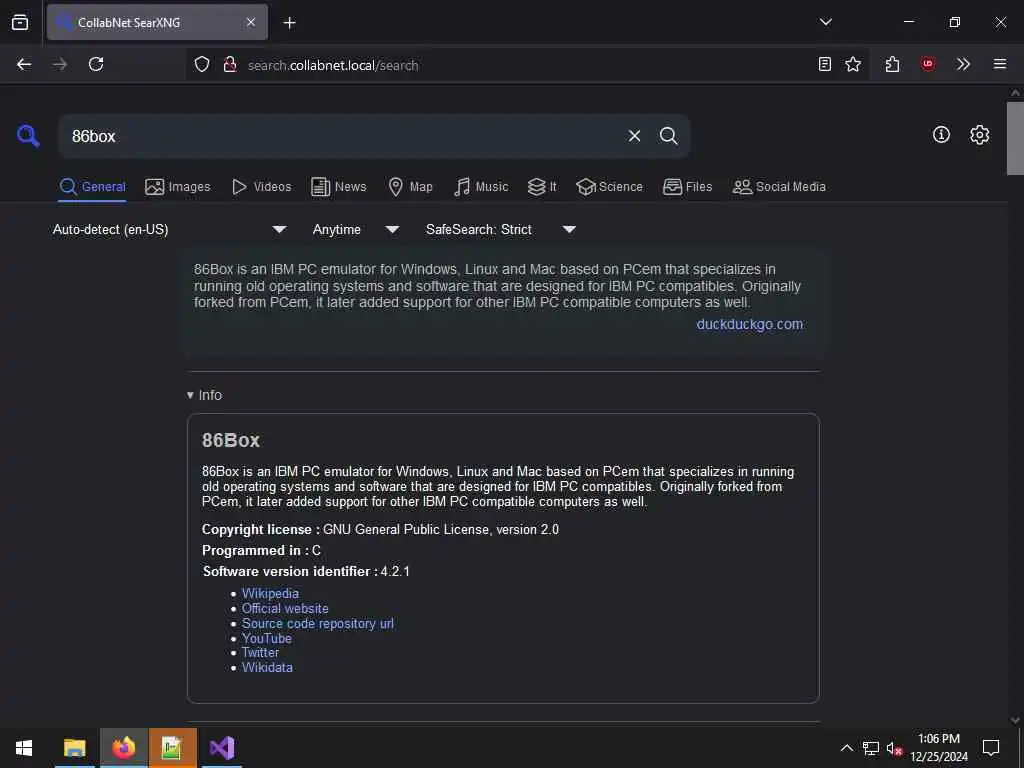Open the notification center icon
The height and width of the screenshot is (768, 1024).
[991, 748]
